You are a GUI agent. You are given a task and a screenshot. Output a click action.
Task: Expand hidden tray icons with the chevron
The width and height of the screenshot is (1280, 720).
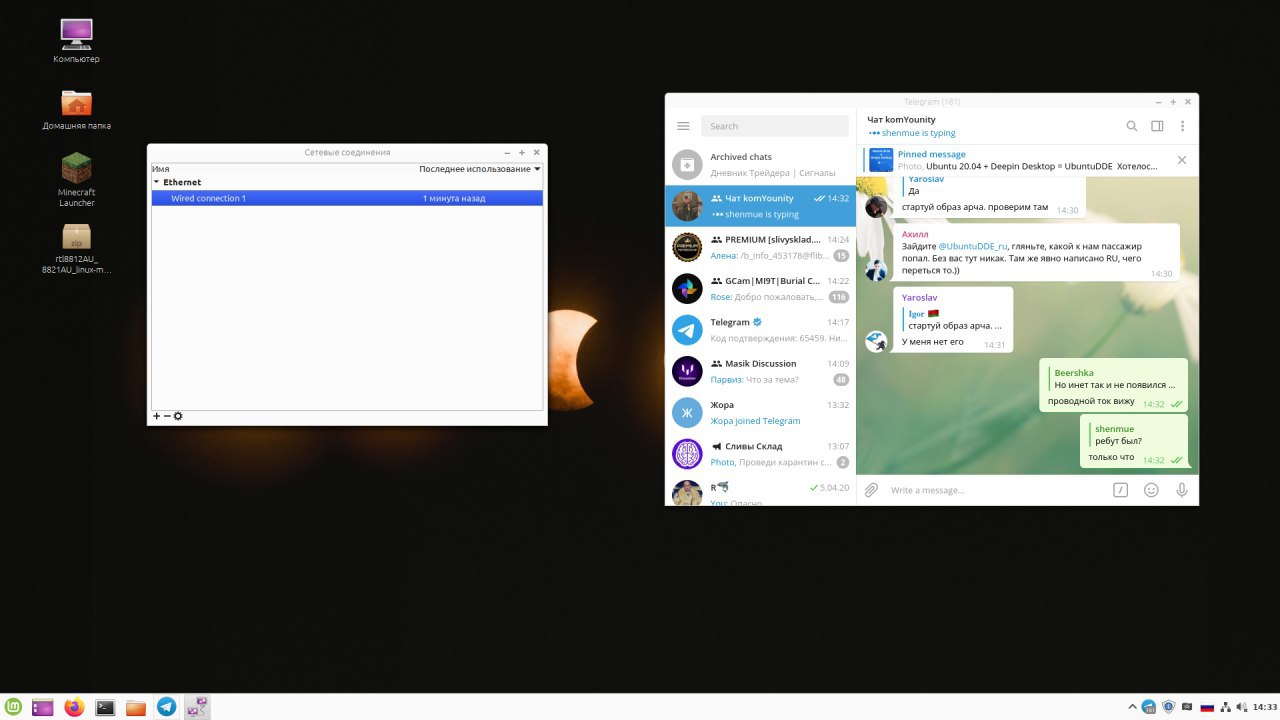1131,707
